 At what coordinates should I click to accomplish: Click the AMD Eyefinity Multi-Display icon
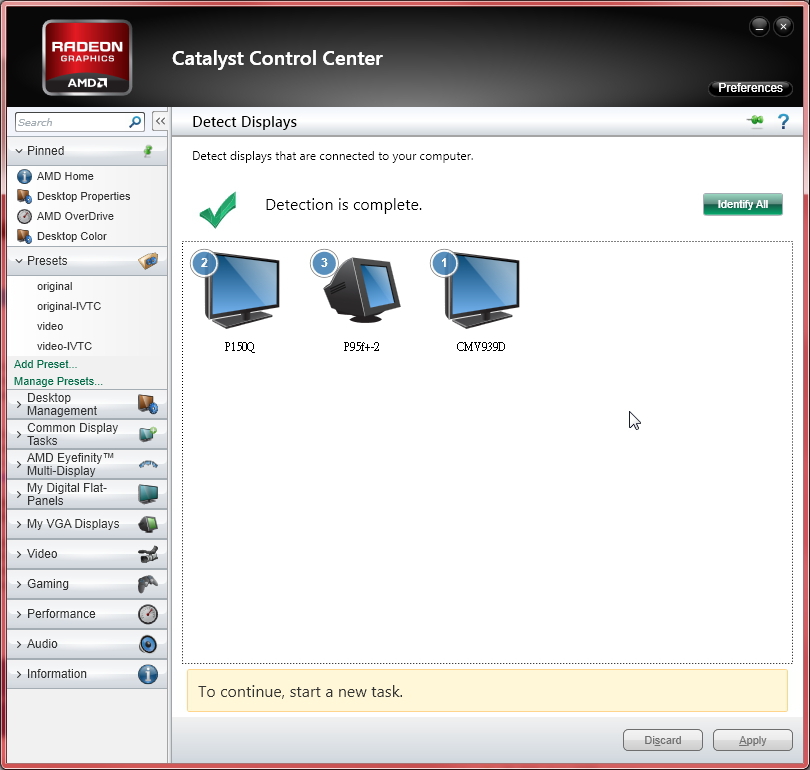tap(148, 464)
